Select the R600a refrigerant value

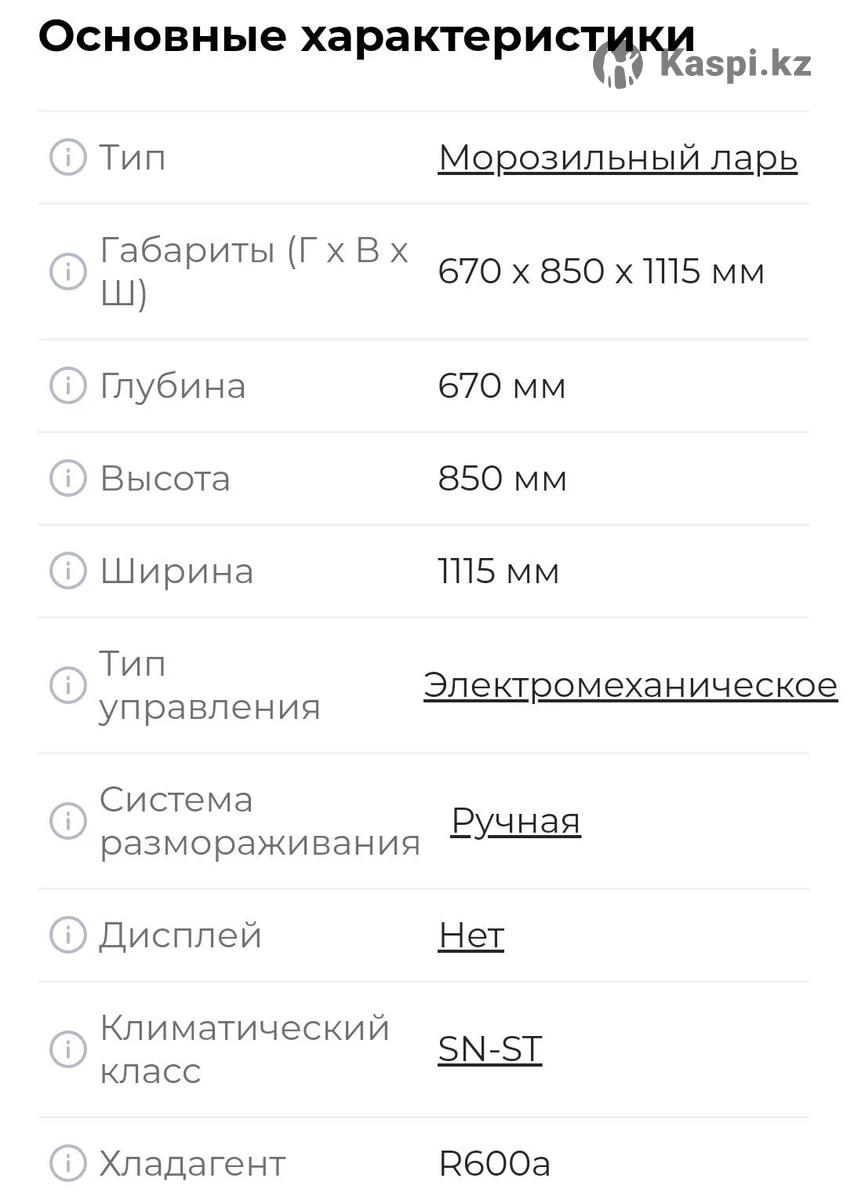[494, 1163]
